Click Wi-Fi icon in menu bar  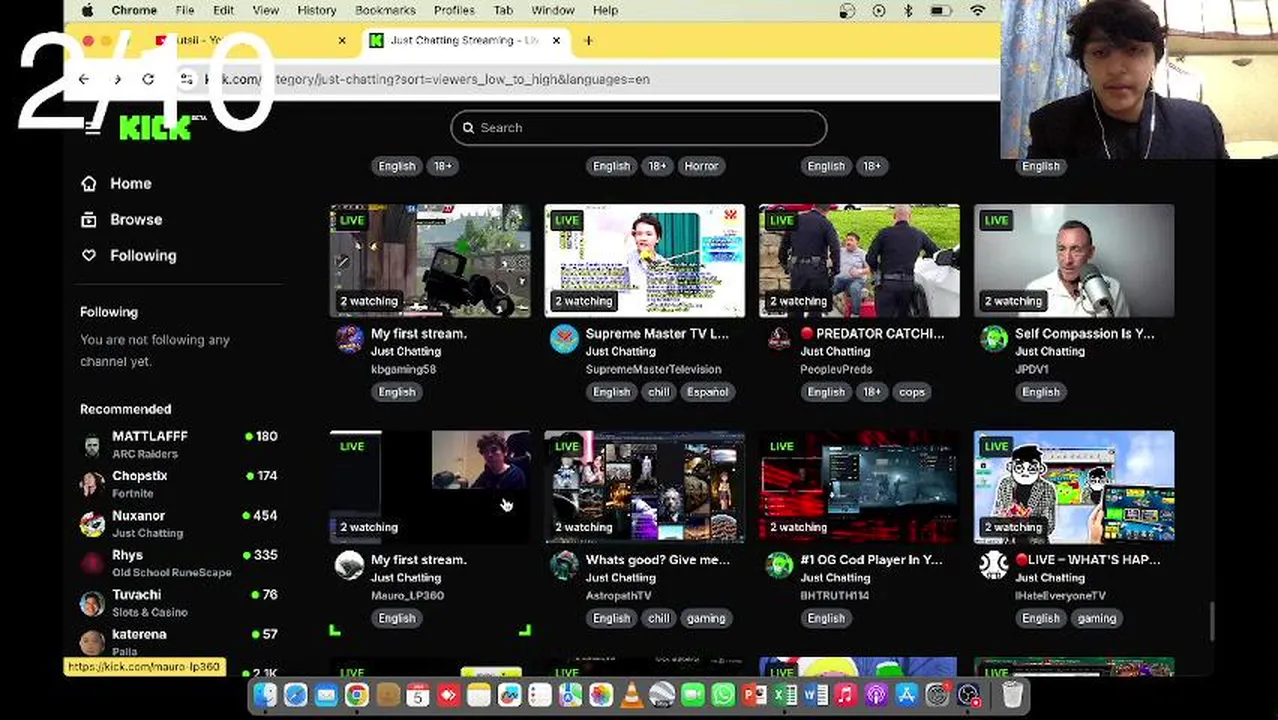click(x=978, y=11)
